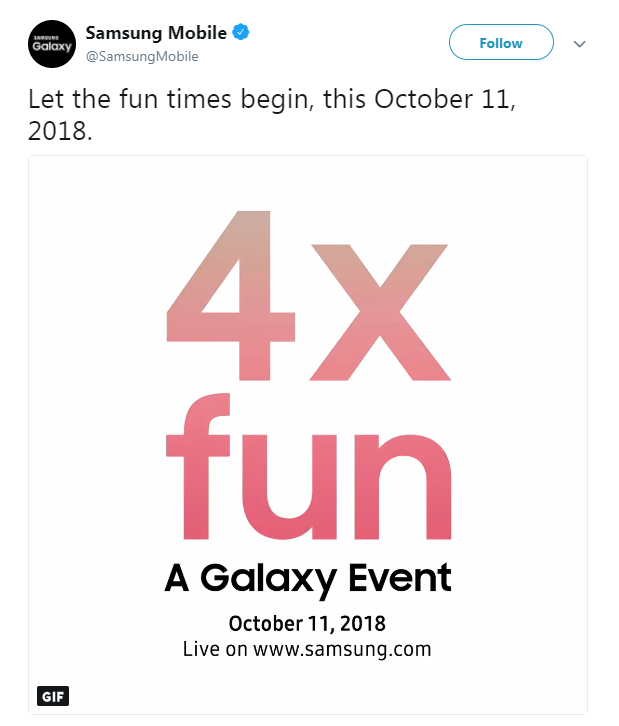Click "2018." at the tweet text's end
619x726 pixels.
pos(60,132)
